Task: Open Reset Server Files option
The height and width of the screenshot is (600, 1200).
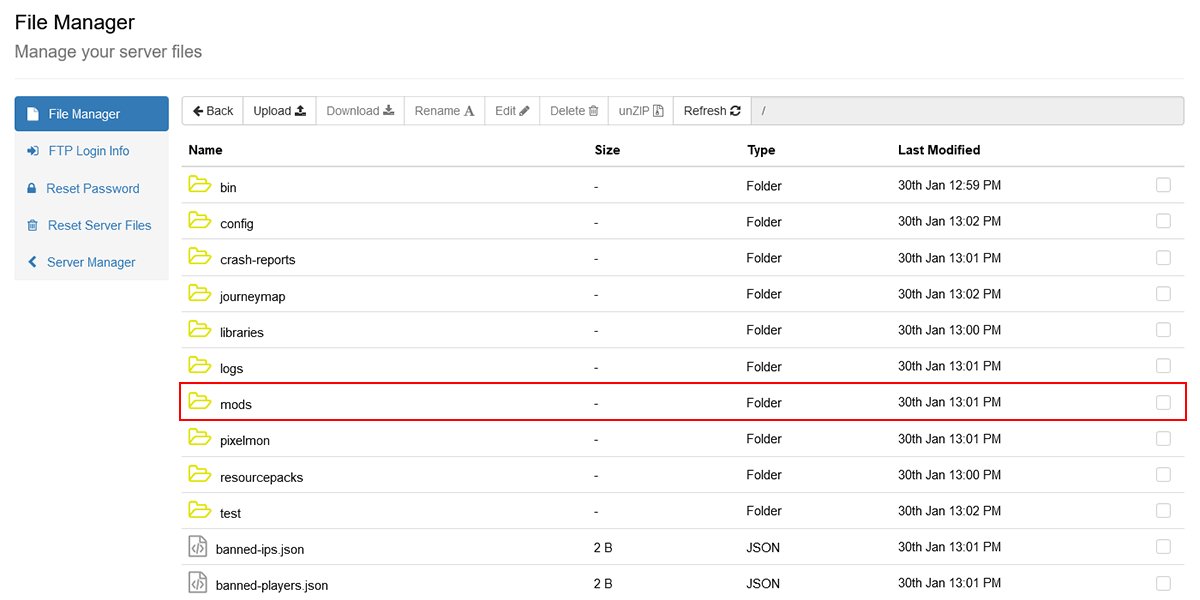Action: [92, 225]
